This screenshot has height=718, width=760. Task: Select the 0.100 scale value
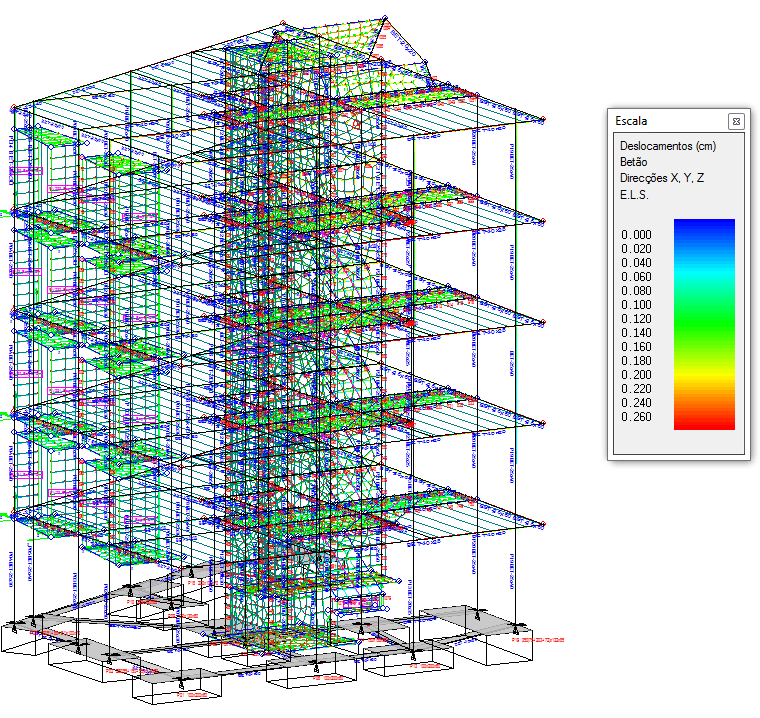point(636,305)
